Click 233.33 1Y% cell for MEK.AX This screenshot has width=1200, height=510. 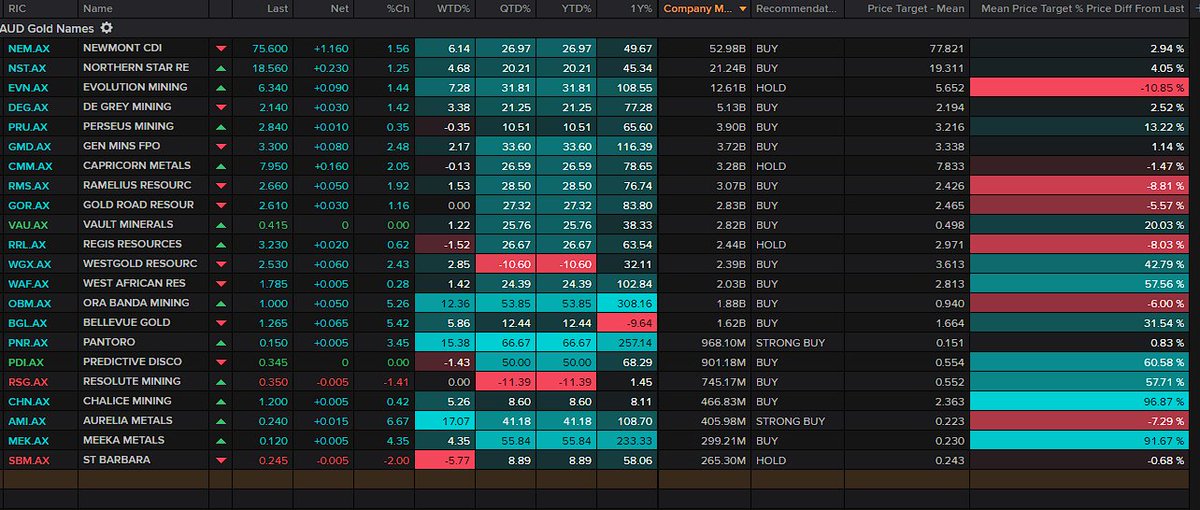pyautogui.click(x=627, y=440)
